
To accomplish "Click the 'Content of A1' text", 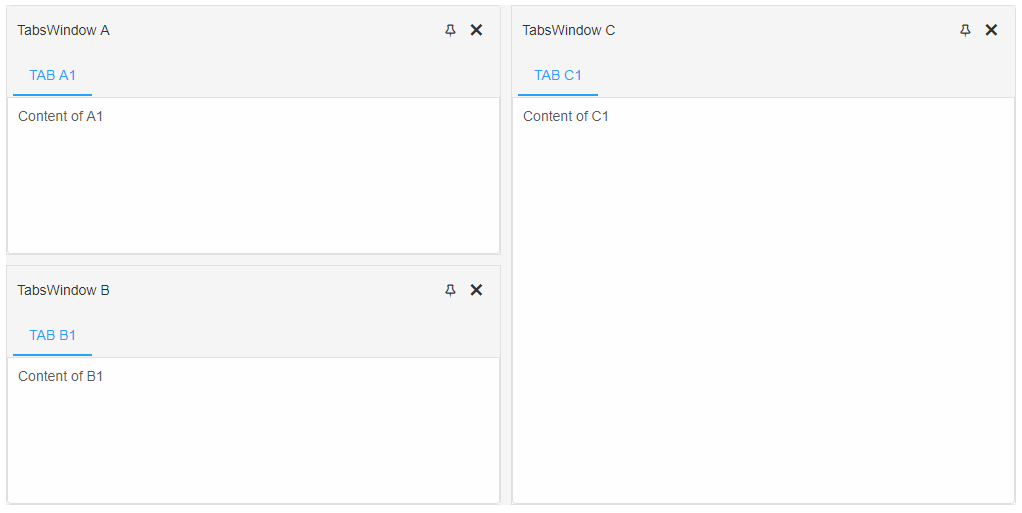I will coord(61,117).
